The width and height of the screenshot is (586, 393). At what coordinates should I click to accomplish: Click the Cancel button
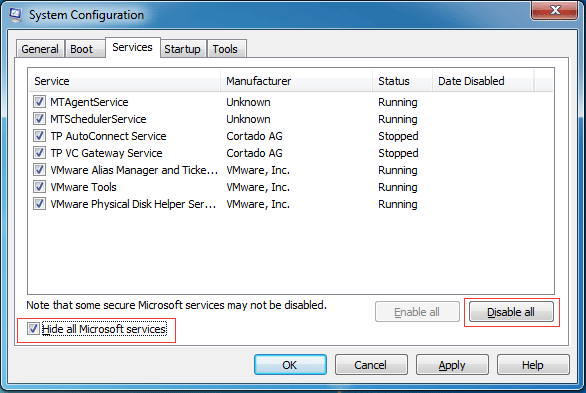[371, 365]
